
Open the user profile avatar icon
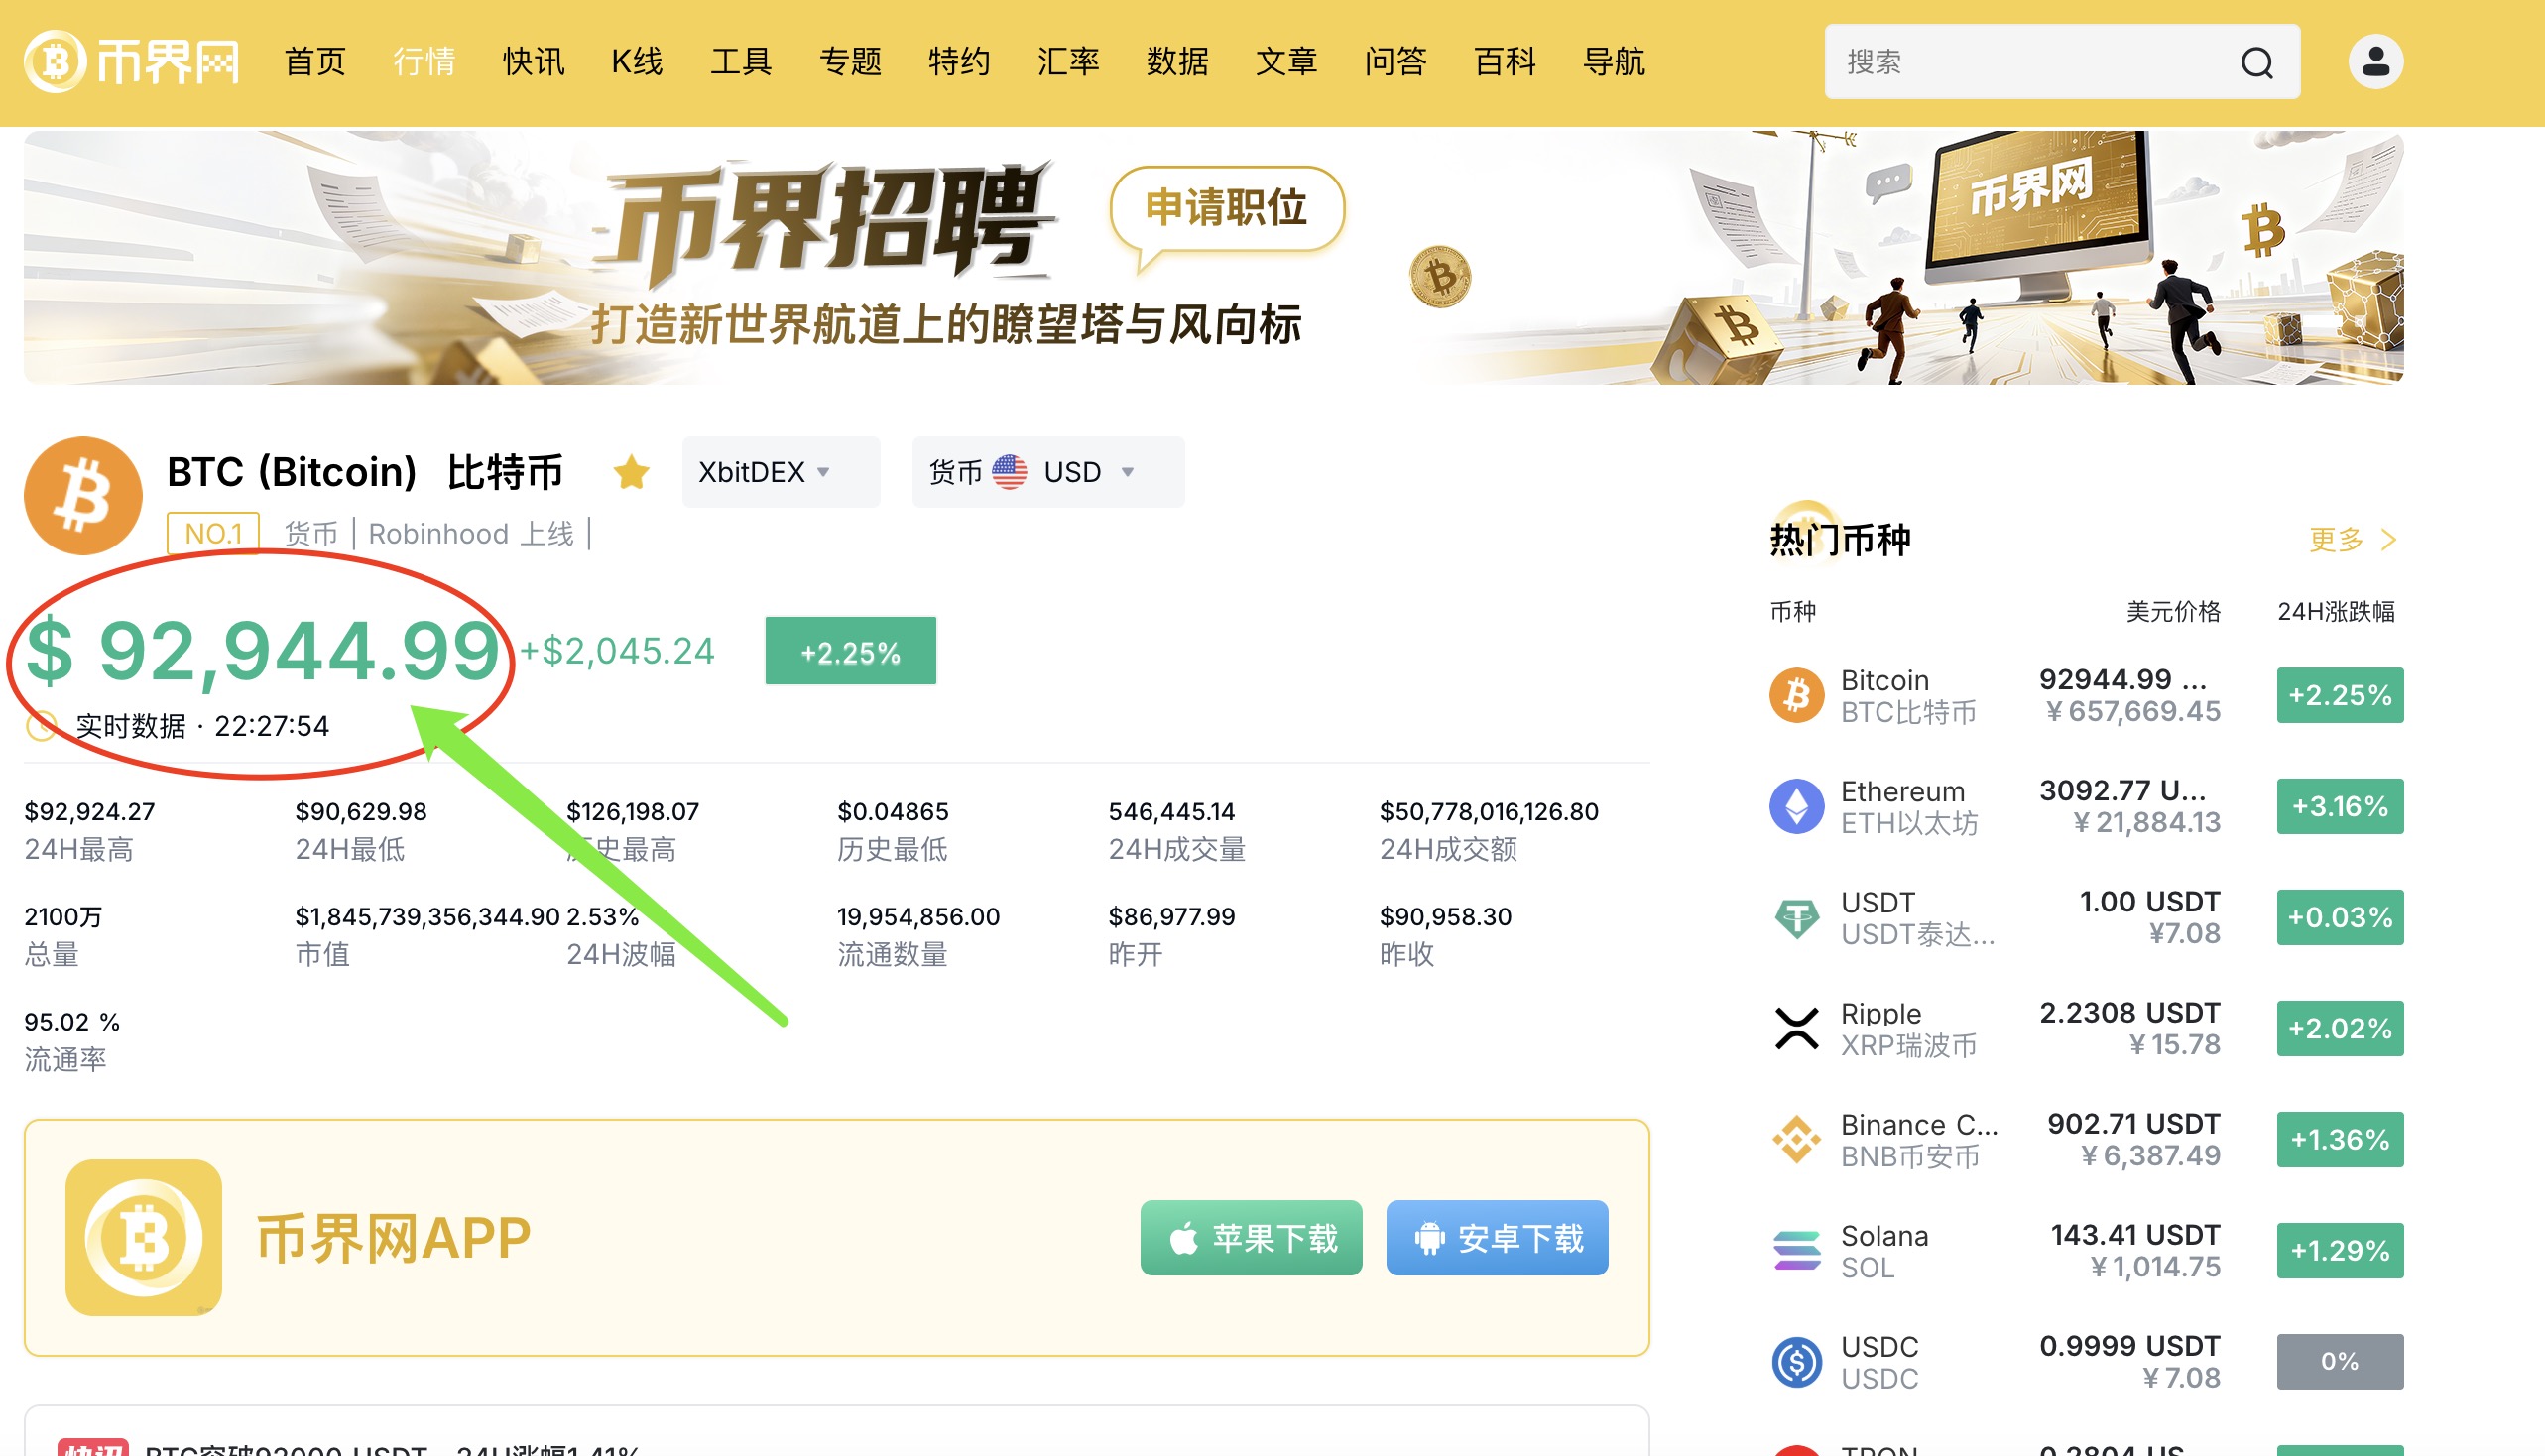click(2375, 62)
